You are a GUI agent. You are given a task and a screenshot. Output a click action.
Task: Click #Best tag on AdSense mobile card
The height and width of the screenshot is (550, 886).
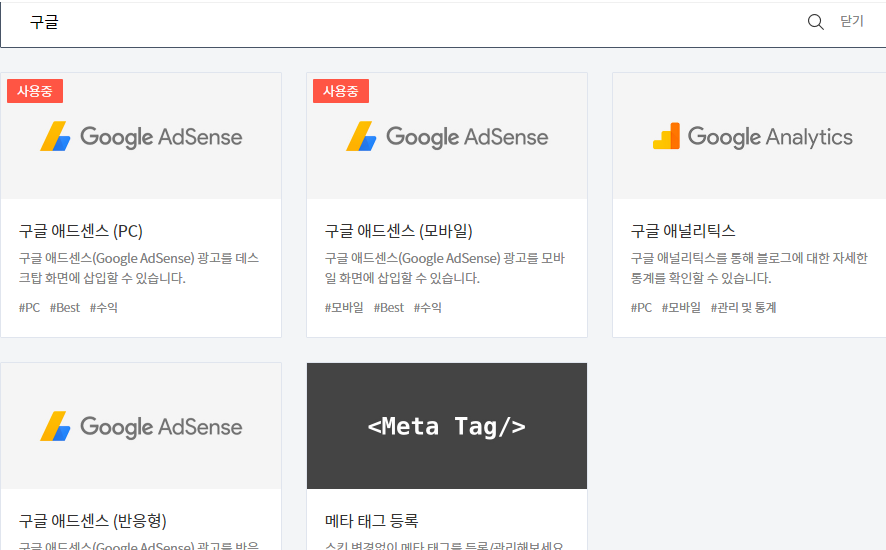[389, 308]
